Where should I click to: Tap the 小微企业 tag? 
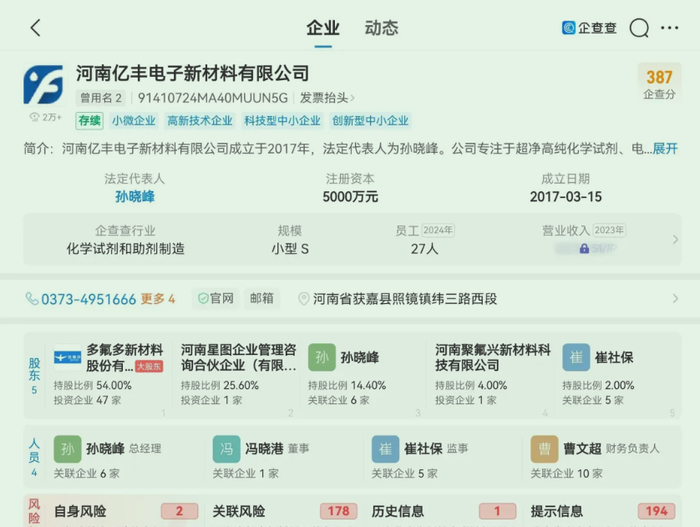point(133,121)
